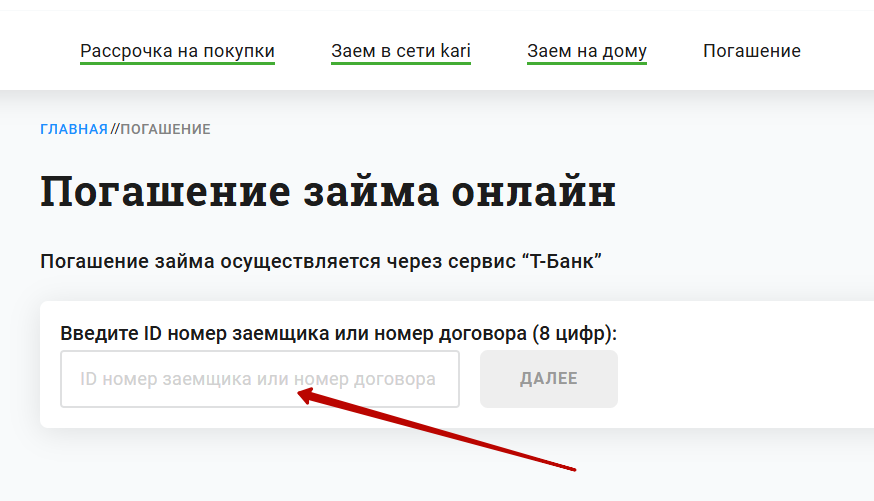
Task: Go to Заем в сети kari section
Action: click(401, 51)
